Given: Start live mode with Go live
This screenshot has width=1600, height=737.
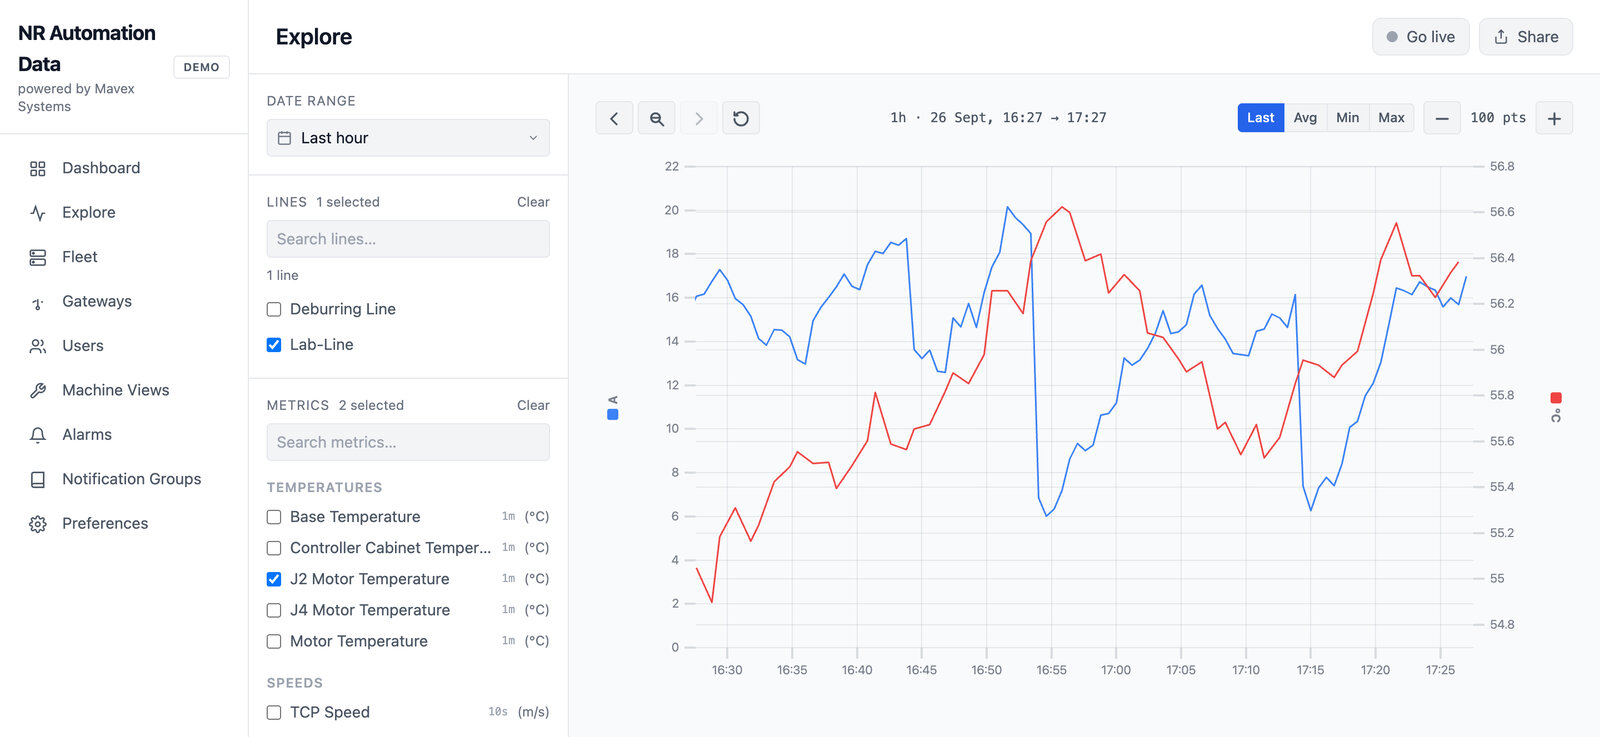Looking at the screenshot, I should click(x=1420, y=37).
